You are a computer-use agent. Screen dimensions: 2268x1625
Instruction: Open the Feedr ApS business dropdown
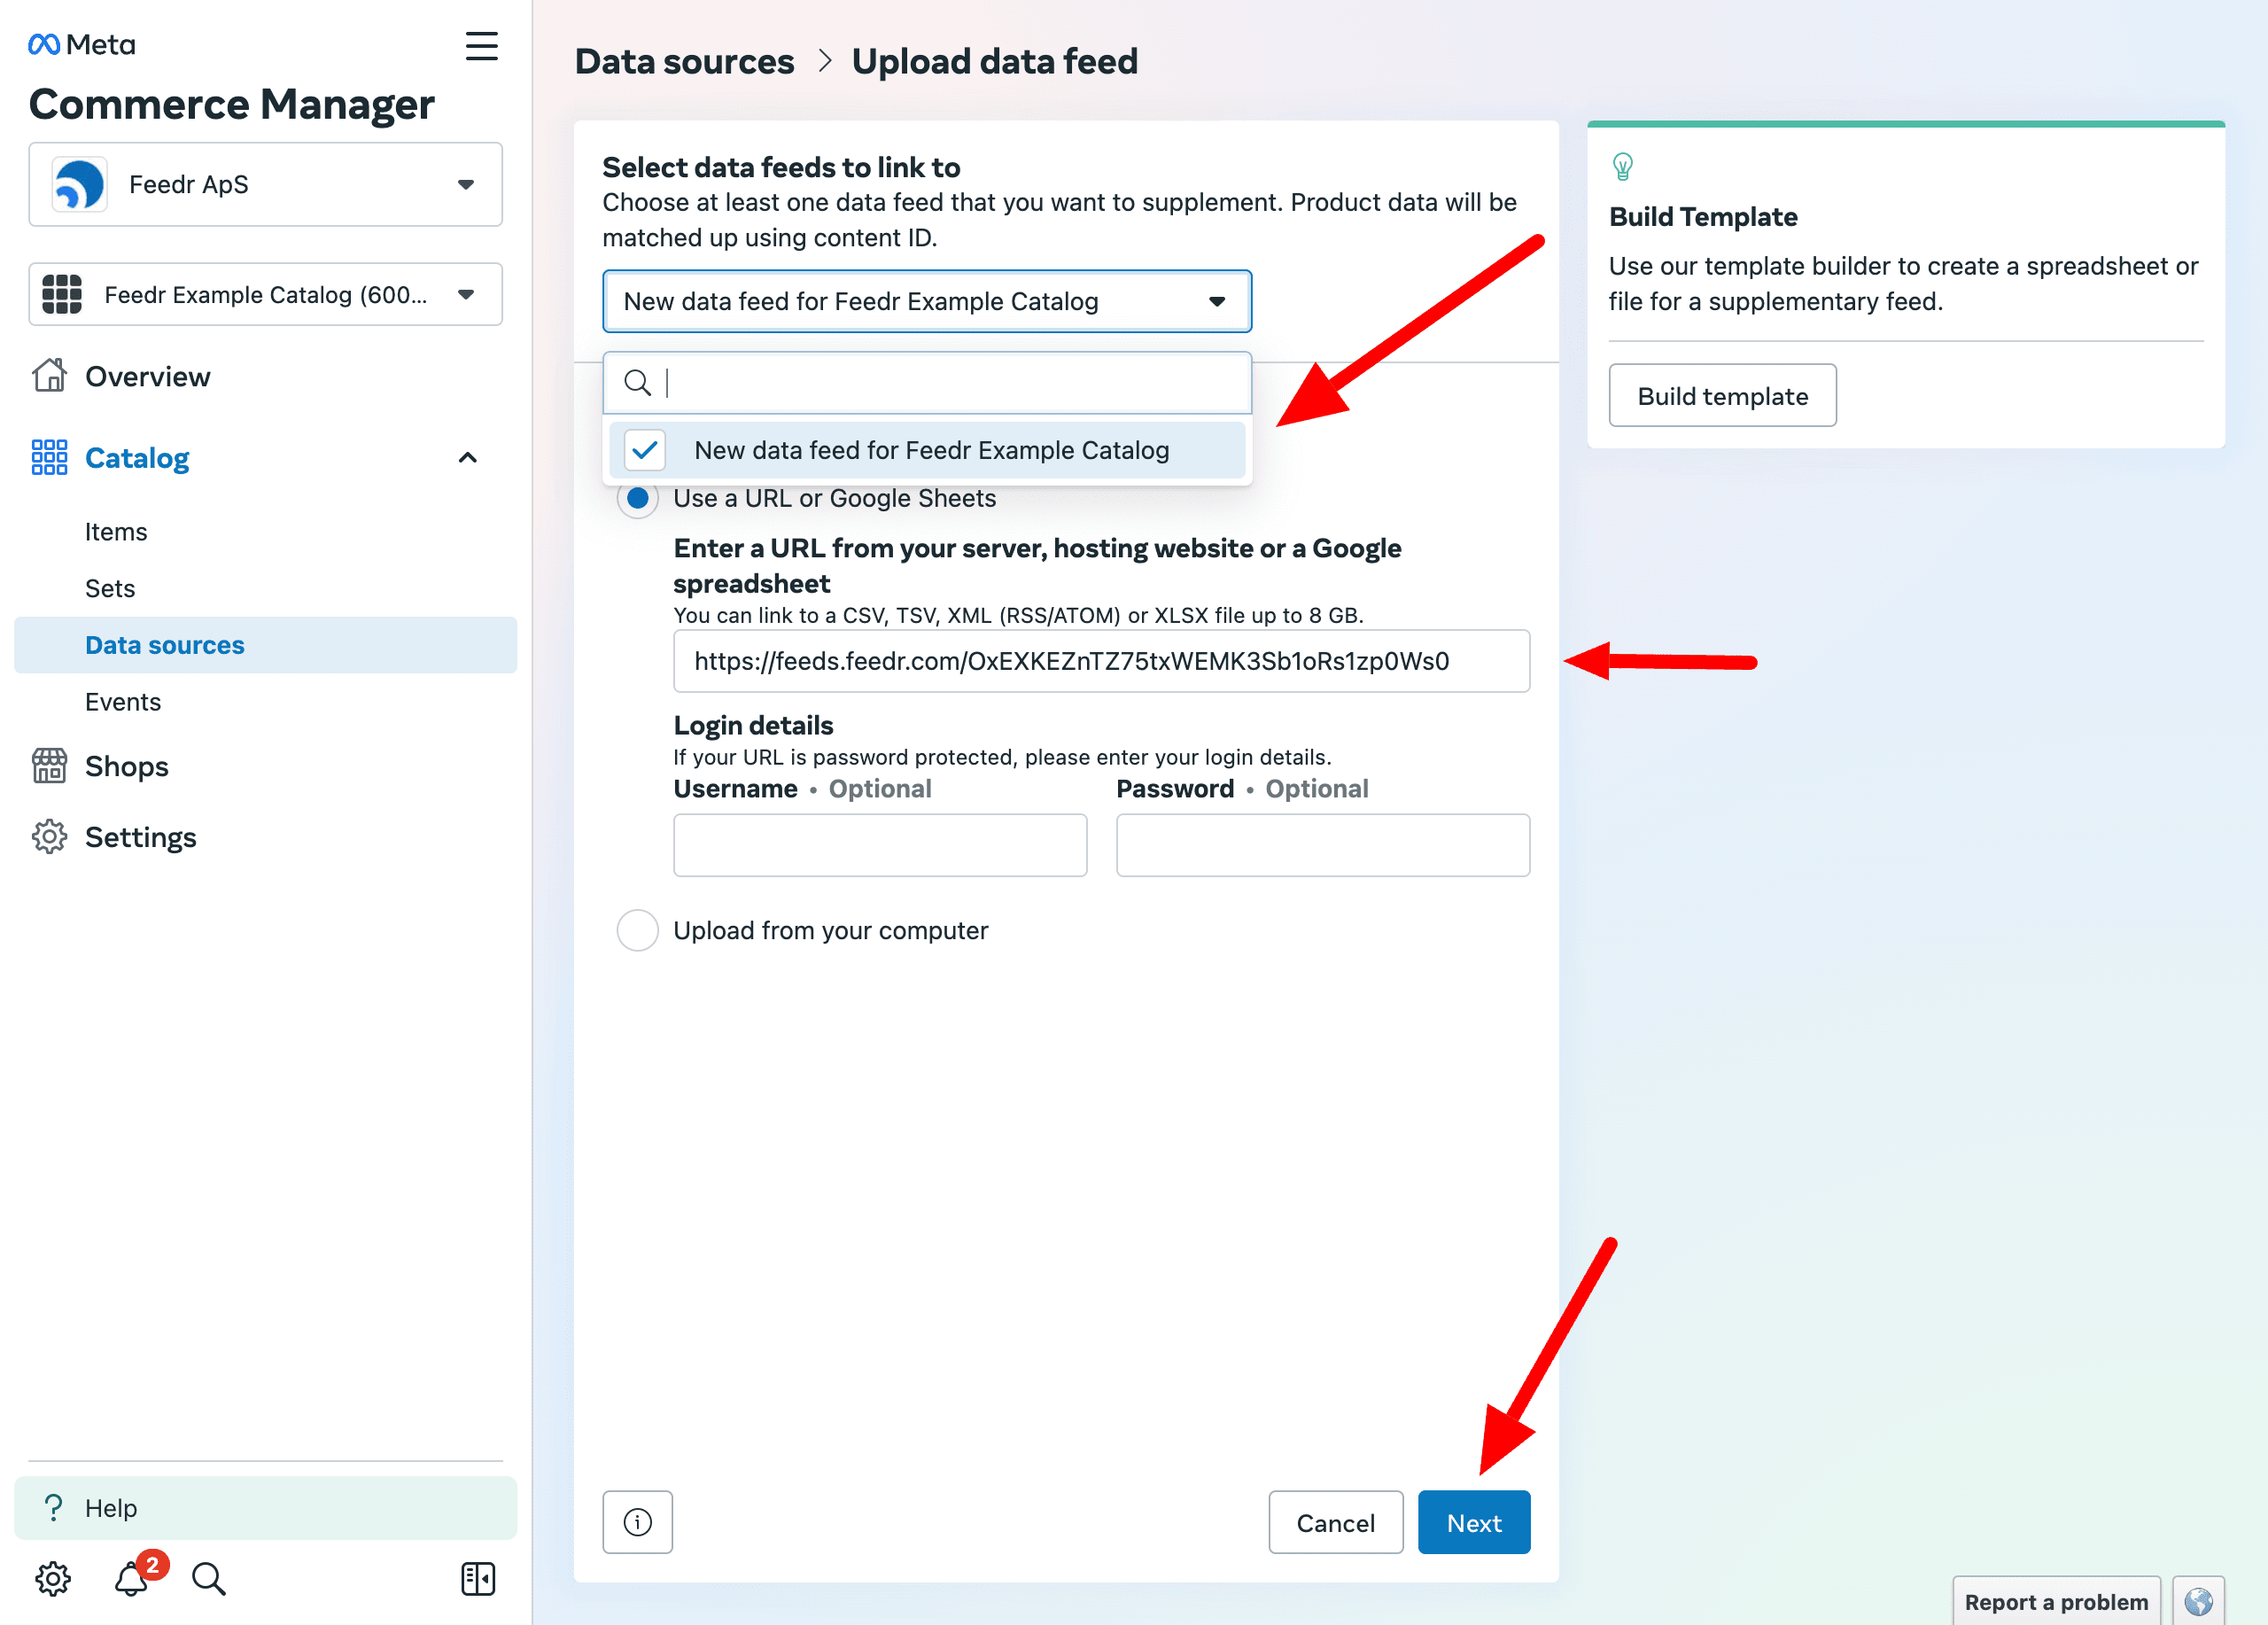click(265, 185)
